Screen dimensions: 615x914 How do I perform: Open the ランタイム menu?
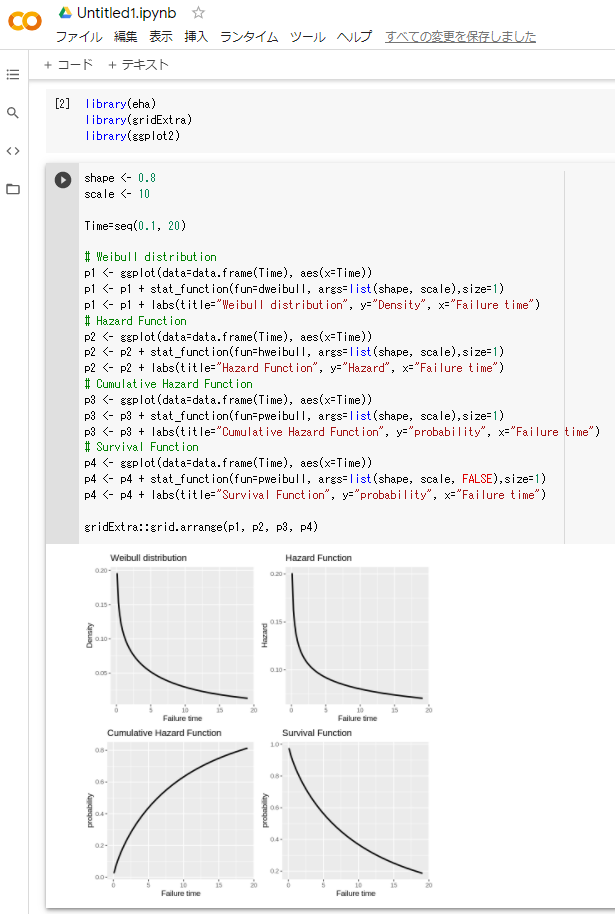click(x=249, y=37)
